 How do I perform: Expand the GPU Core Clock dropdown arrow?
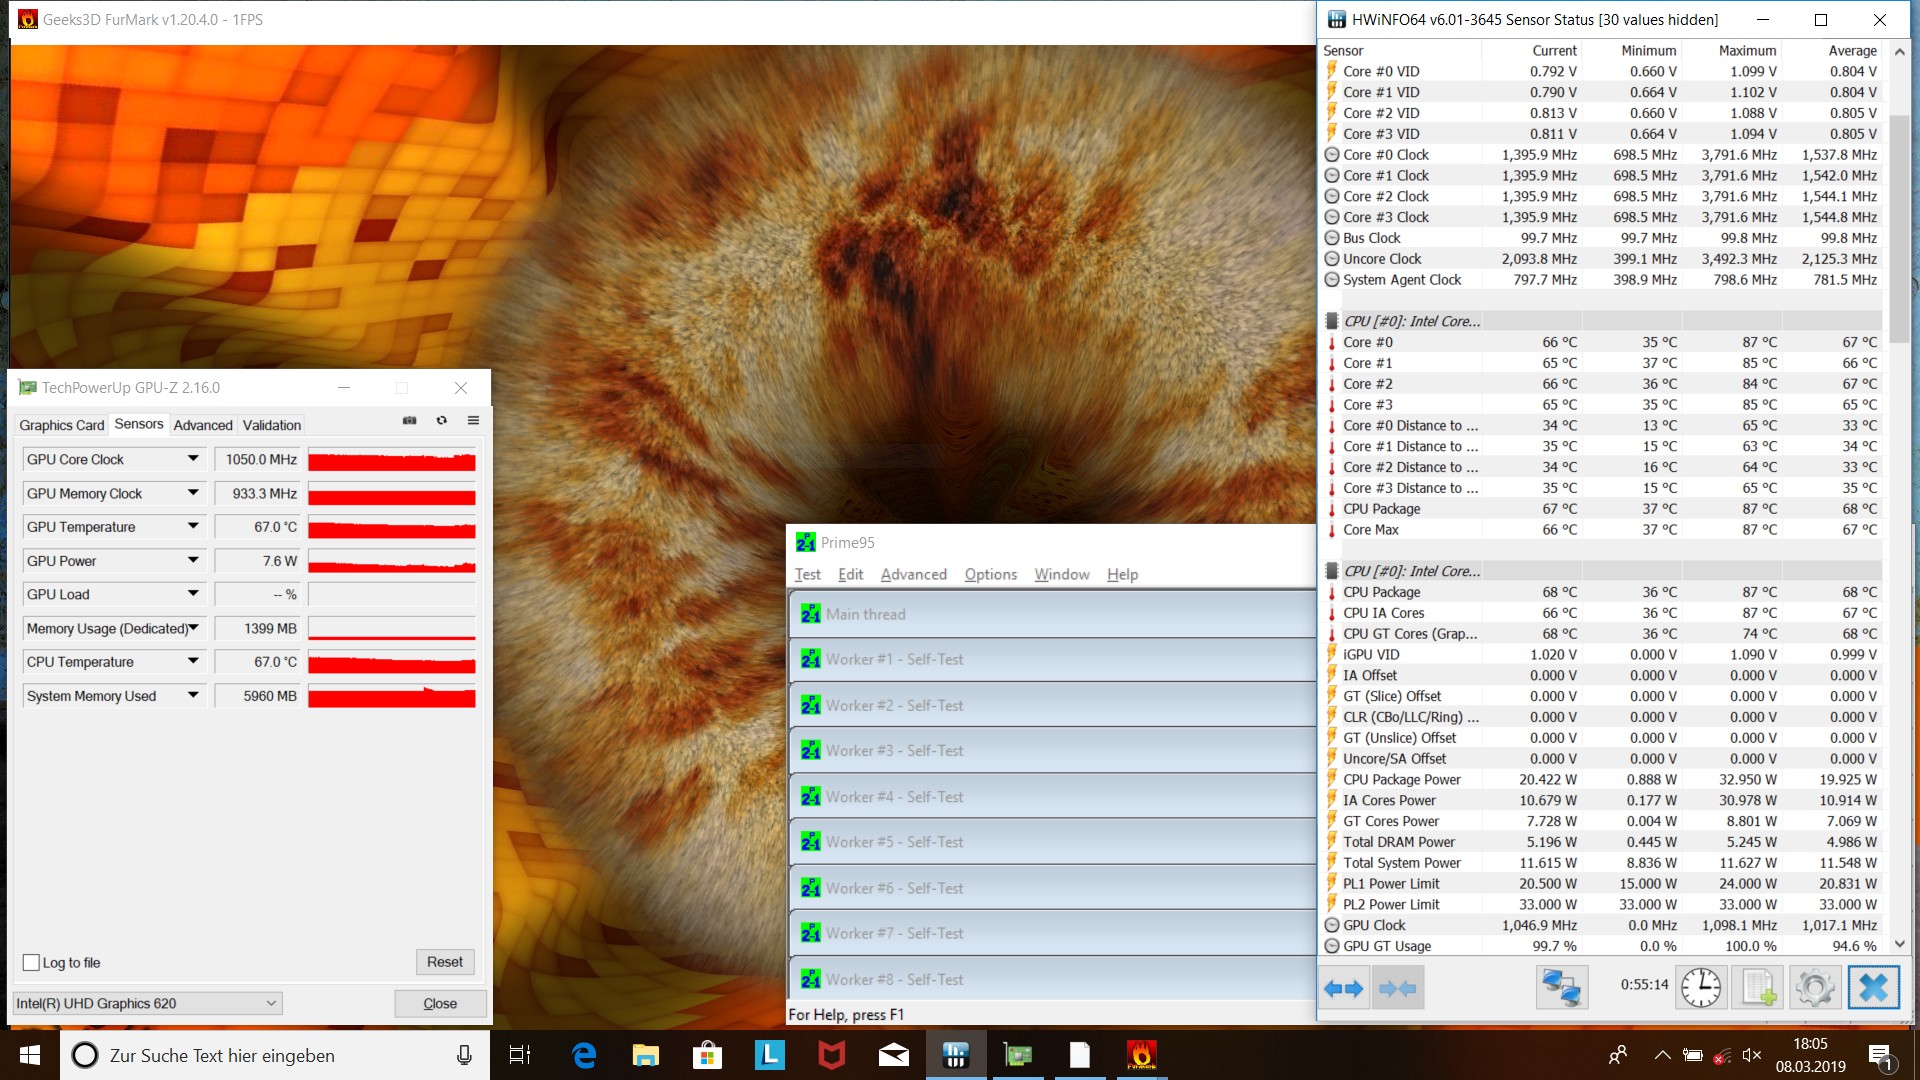click(x=193, y=459)
